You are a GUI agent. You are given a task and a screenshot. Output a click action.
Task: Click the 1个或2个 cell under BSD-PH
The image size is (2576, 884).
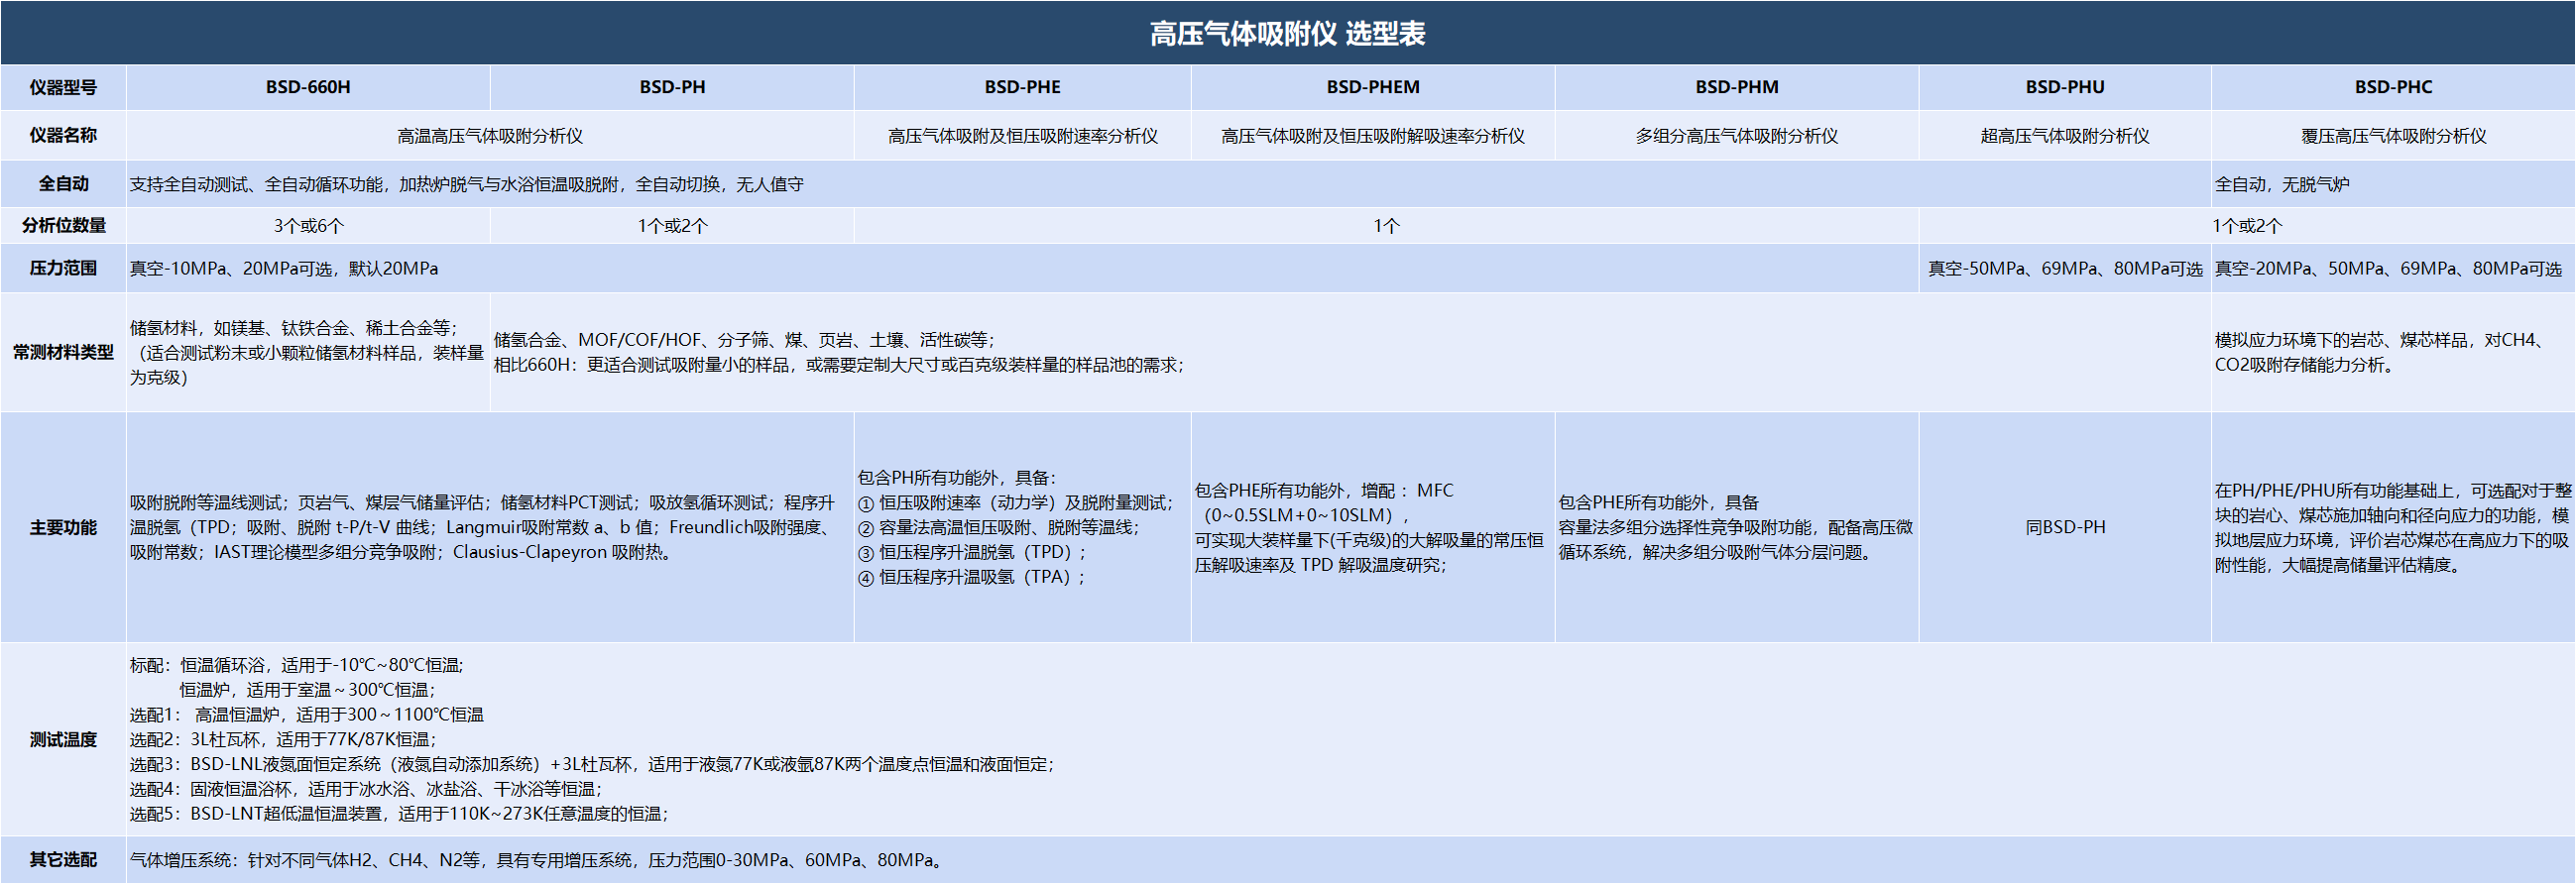pos(672,225)
